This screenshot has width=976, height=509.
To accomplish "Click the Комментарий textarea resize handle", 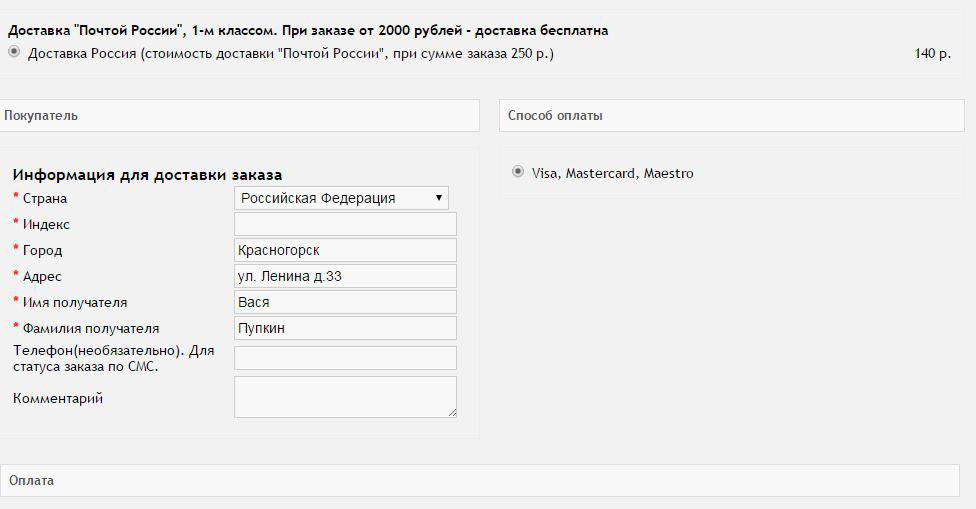I will coord(452,412).
